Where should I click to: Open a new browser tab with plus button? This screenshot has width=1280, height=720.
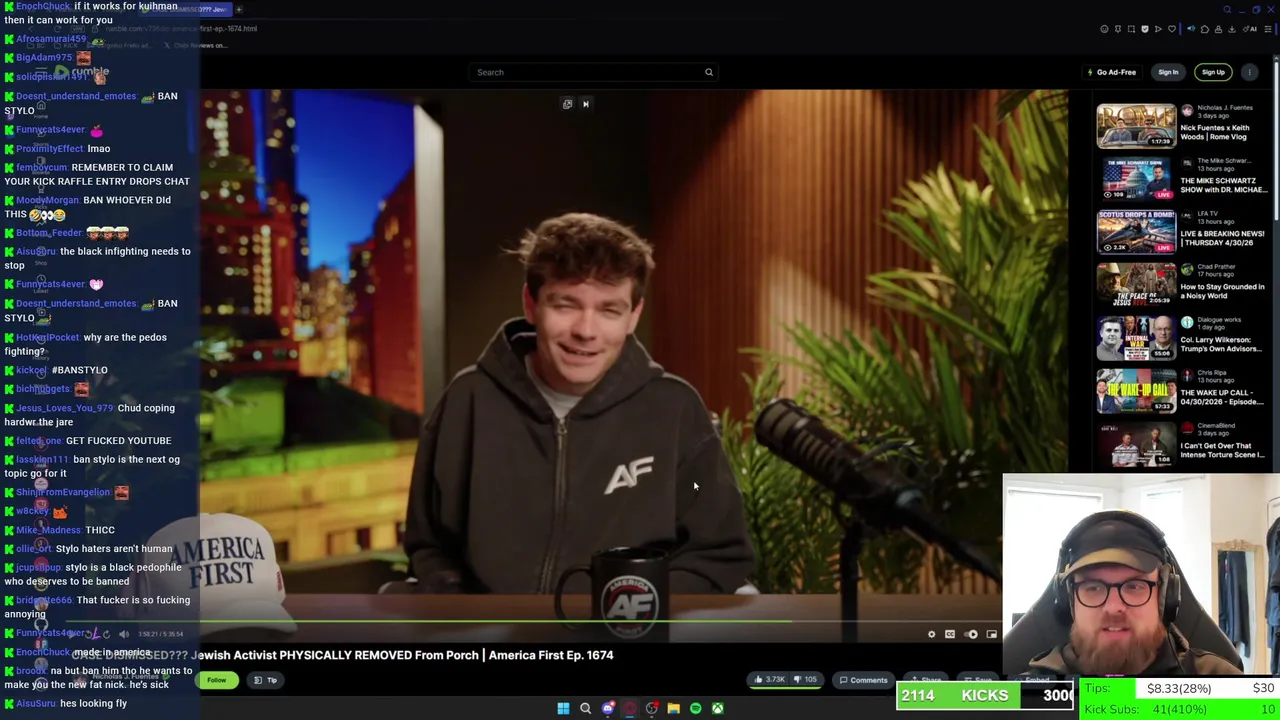pyautogui.click(x=239, y=9)
